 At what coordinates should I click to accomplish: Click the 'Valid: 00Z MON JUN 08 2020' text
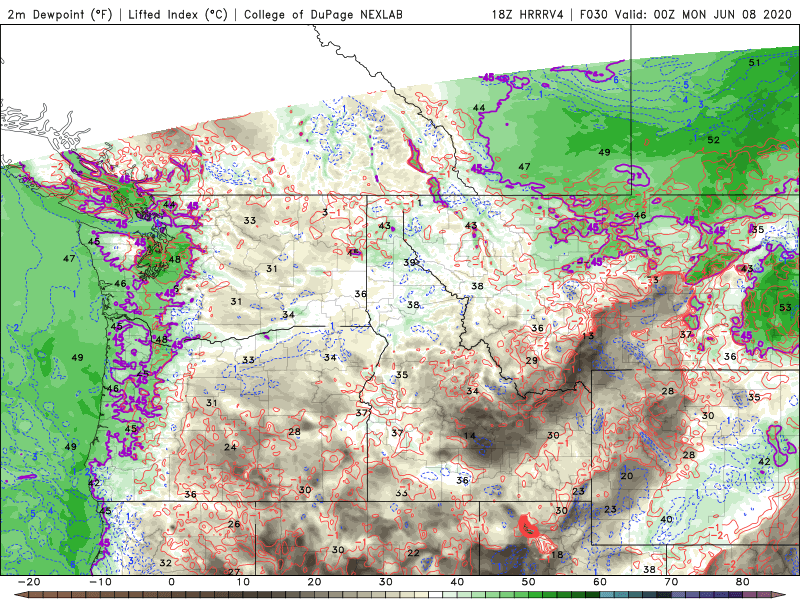pyautogui.click(x=703, y=15)
